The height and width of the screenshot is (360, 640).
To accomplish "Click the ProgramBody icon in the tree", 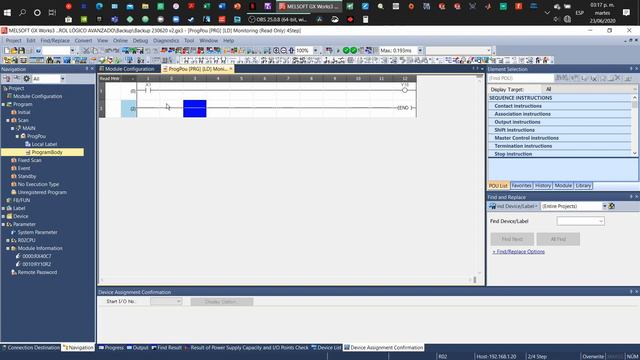I will [x=28, y=152].
